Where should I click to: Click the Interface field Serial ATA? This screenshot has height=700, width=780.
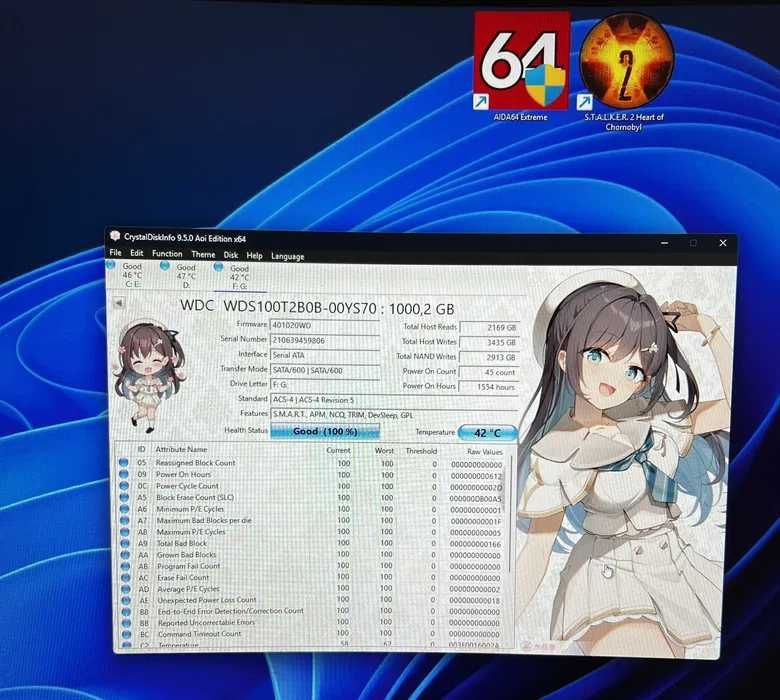click(325, 355)
